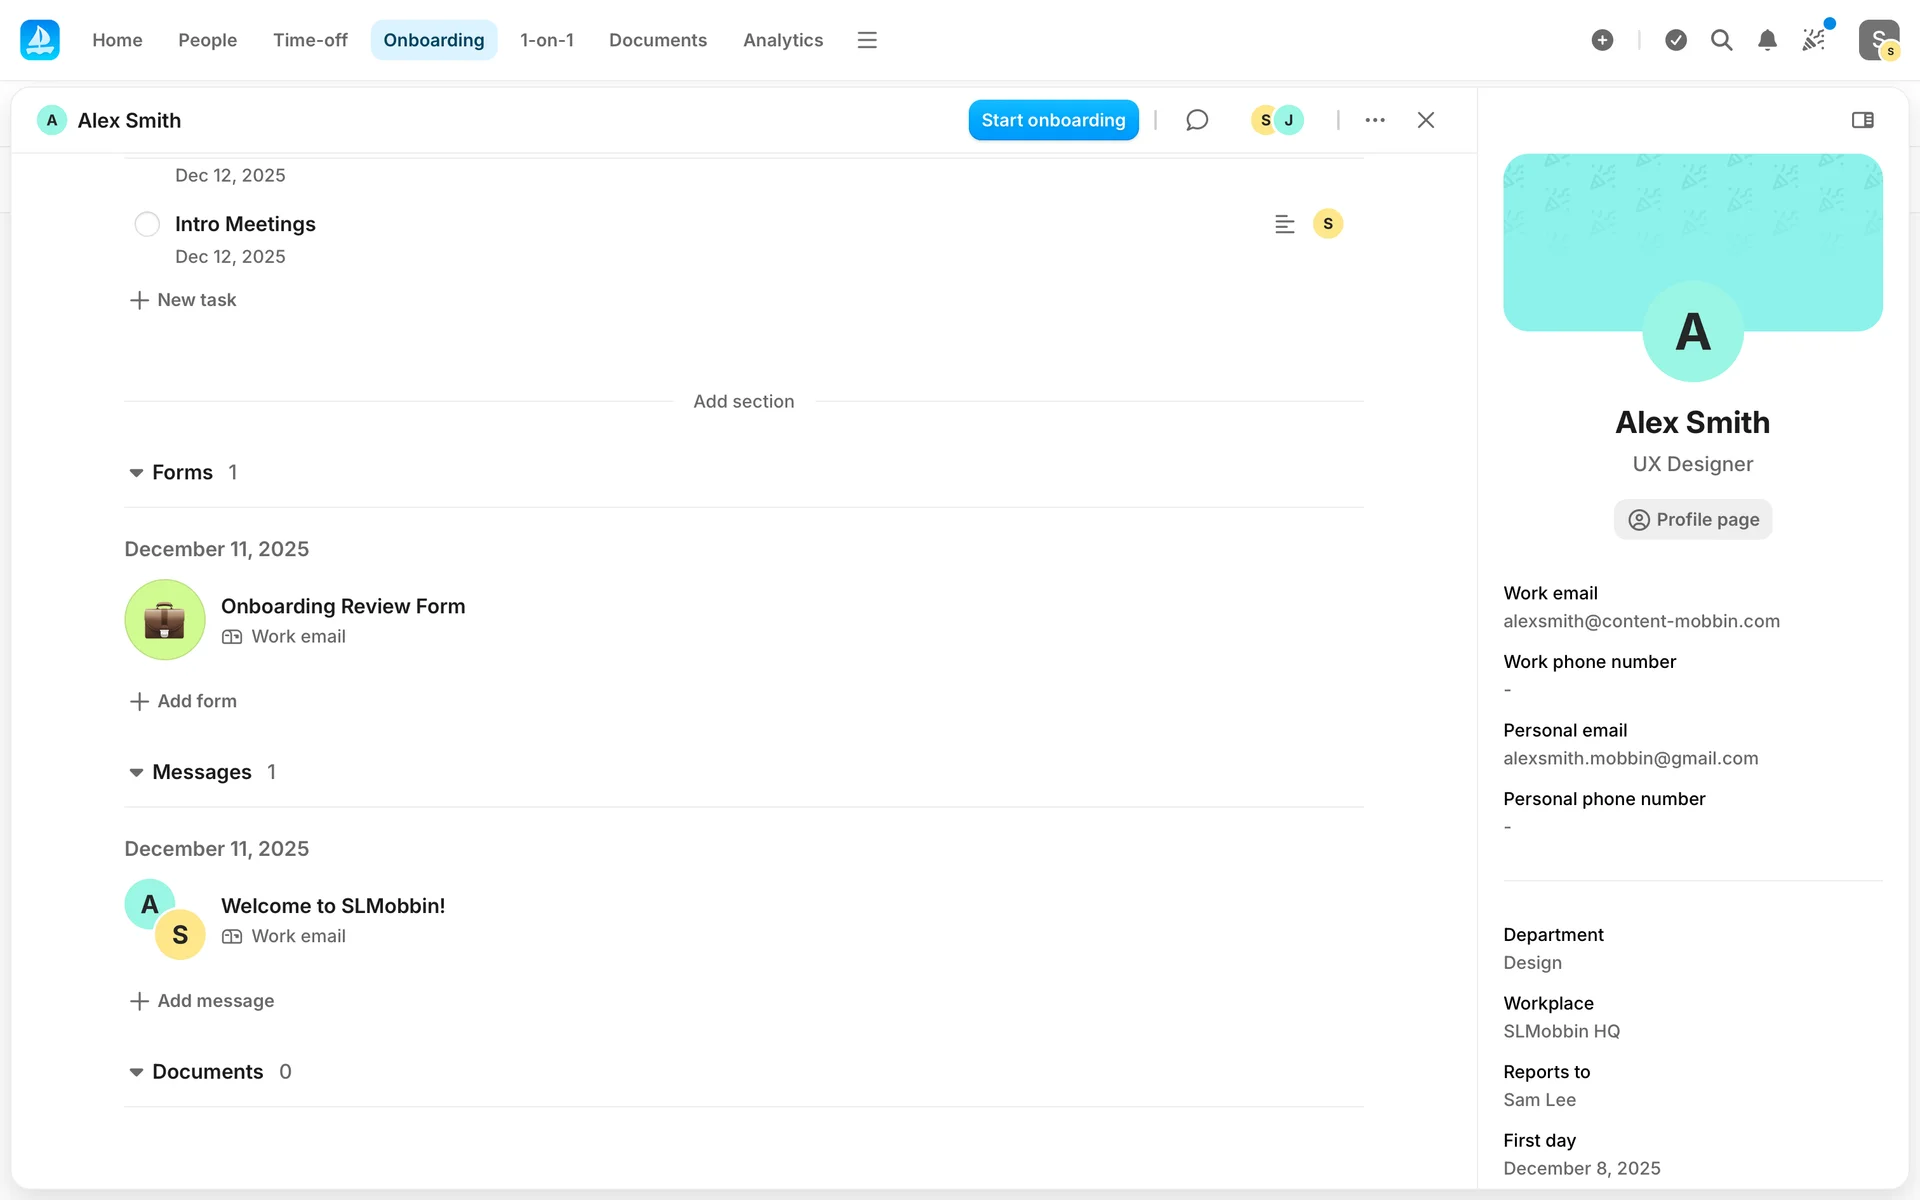Toggle the side panel layout icon
The image size is (1920, 1200).
(1862, 120)
